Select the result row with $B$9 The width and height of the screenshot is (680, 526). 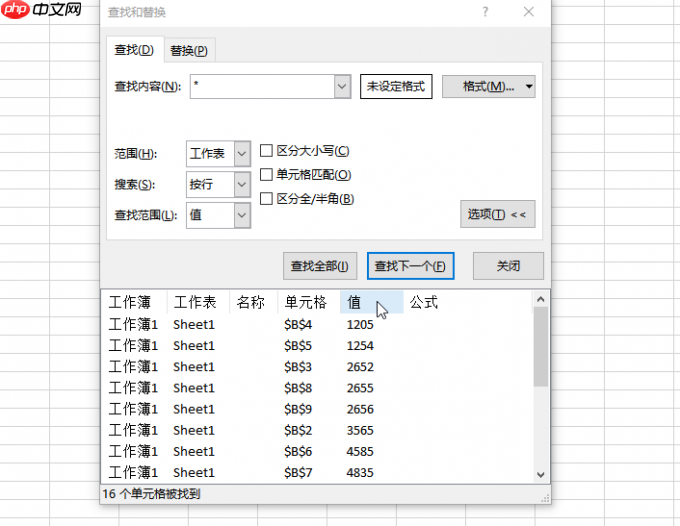coord(317,409)
